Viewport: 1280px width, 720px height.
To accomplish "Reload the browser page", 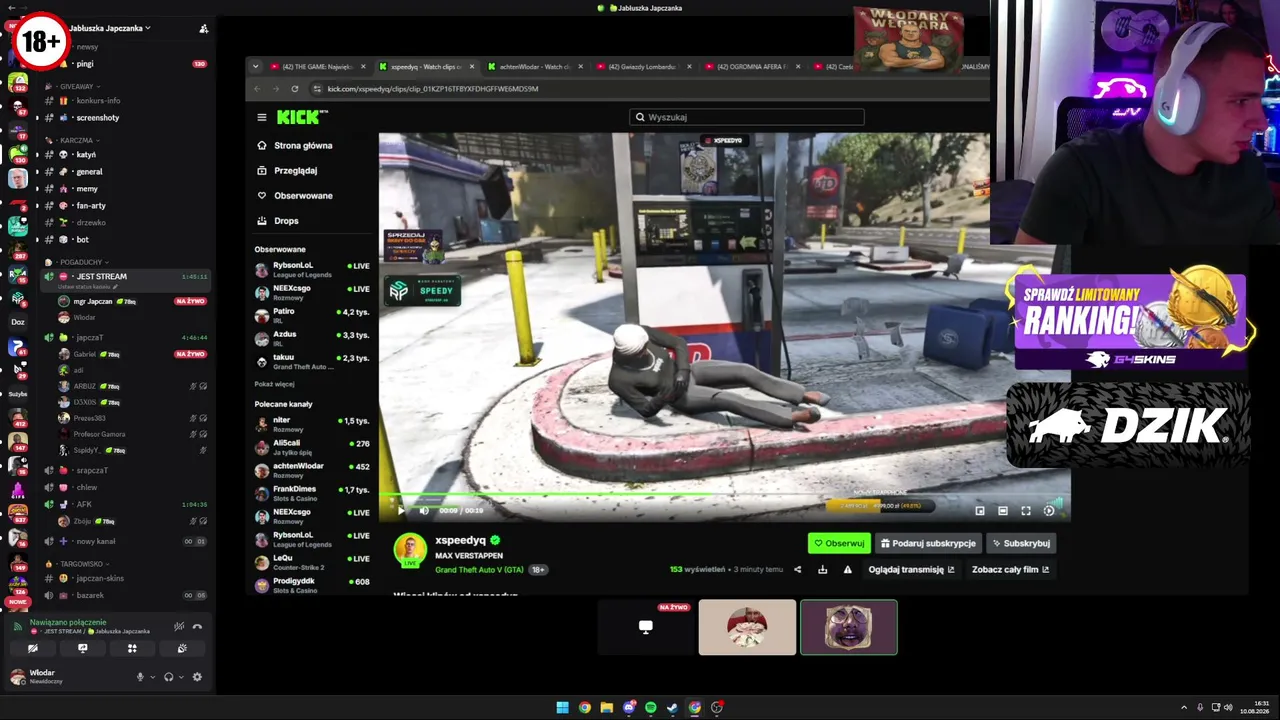I will pos(294,89).
